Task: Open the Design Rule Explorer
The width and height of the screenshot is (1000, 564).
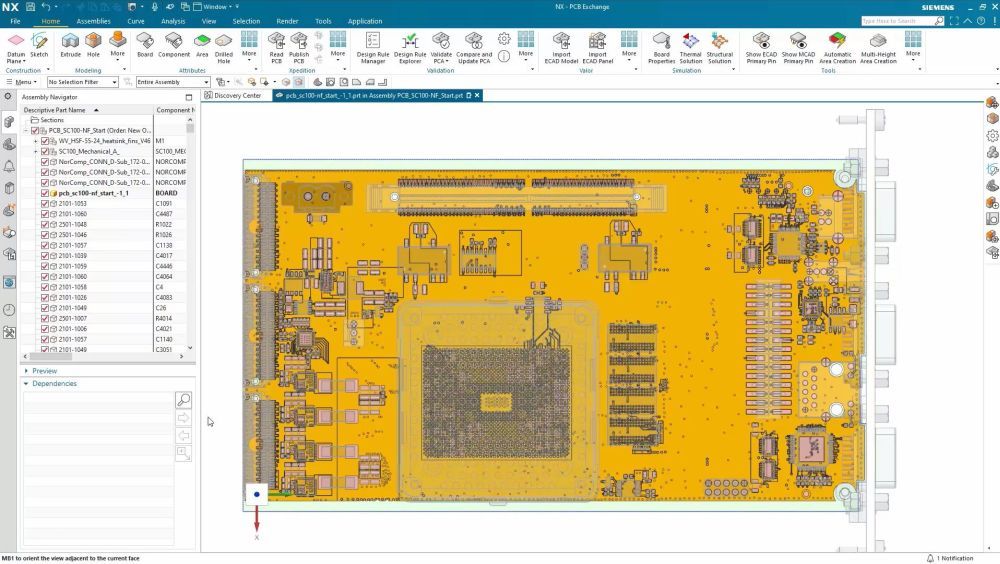Action: pyautogui.click(x=409, y=48)
